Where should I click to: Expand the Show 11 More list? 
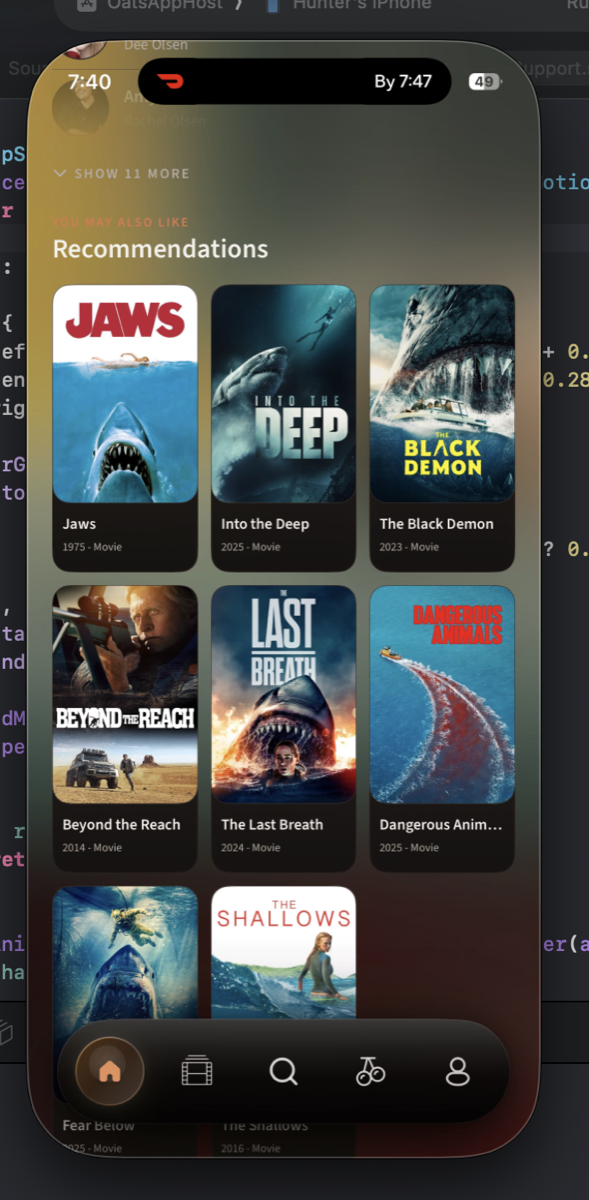(123, 173)
